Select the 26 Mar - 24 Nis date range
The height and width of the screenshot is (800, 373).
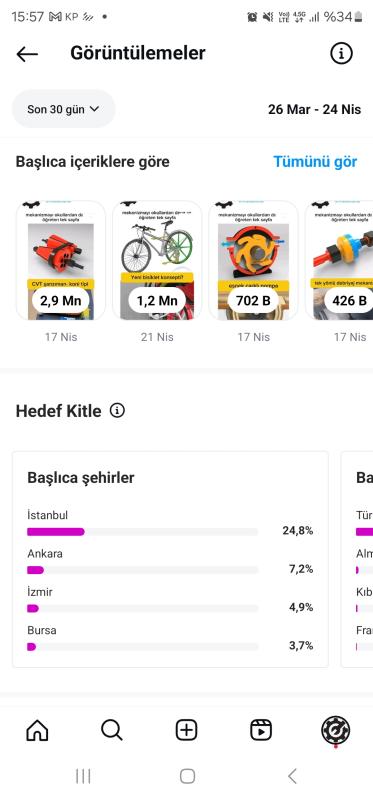click(314, 109)
